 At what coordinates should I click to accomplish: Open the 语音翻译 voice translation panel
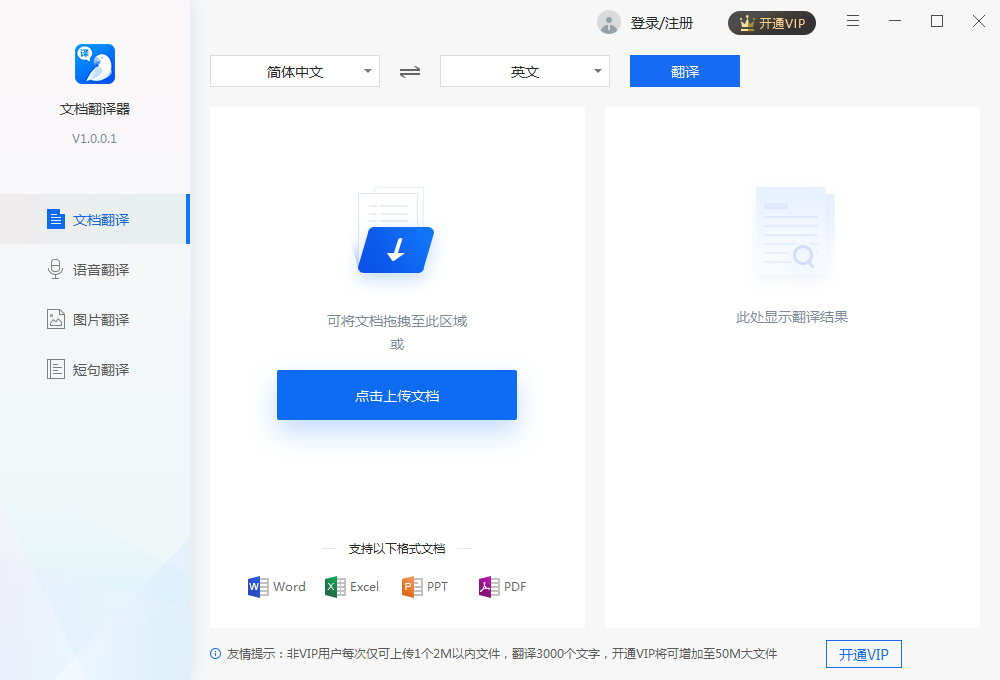(95, 268)
